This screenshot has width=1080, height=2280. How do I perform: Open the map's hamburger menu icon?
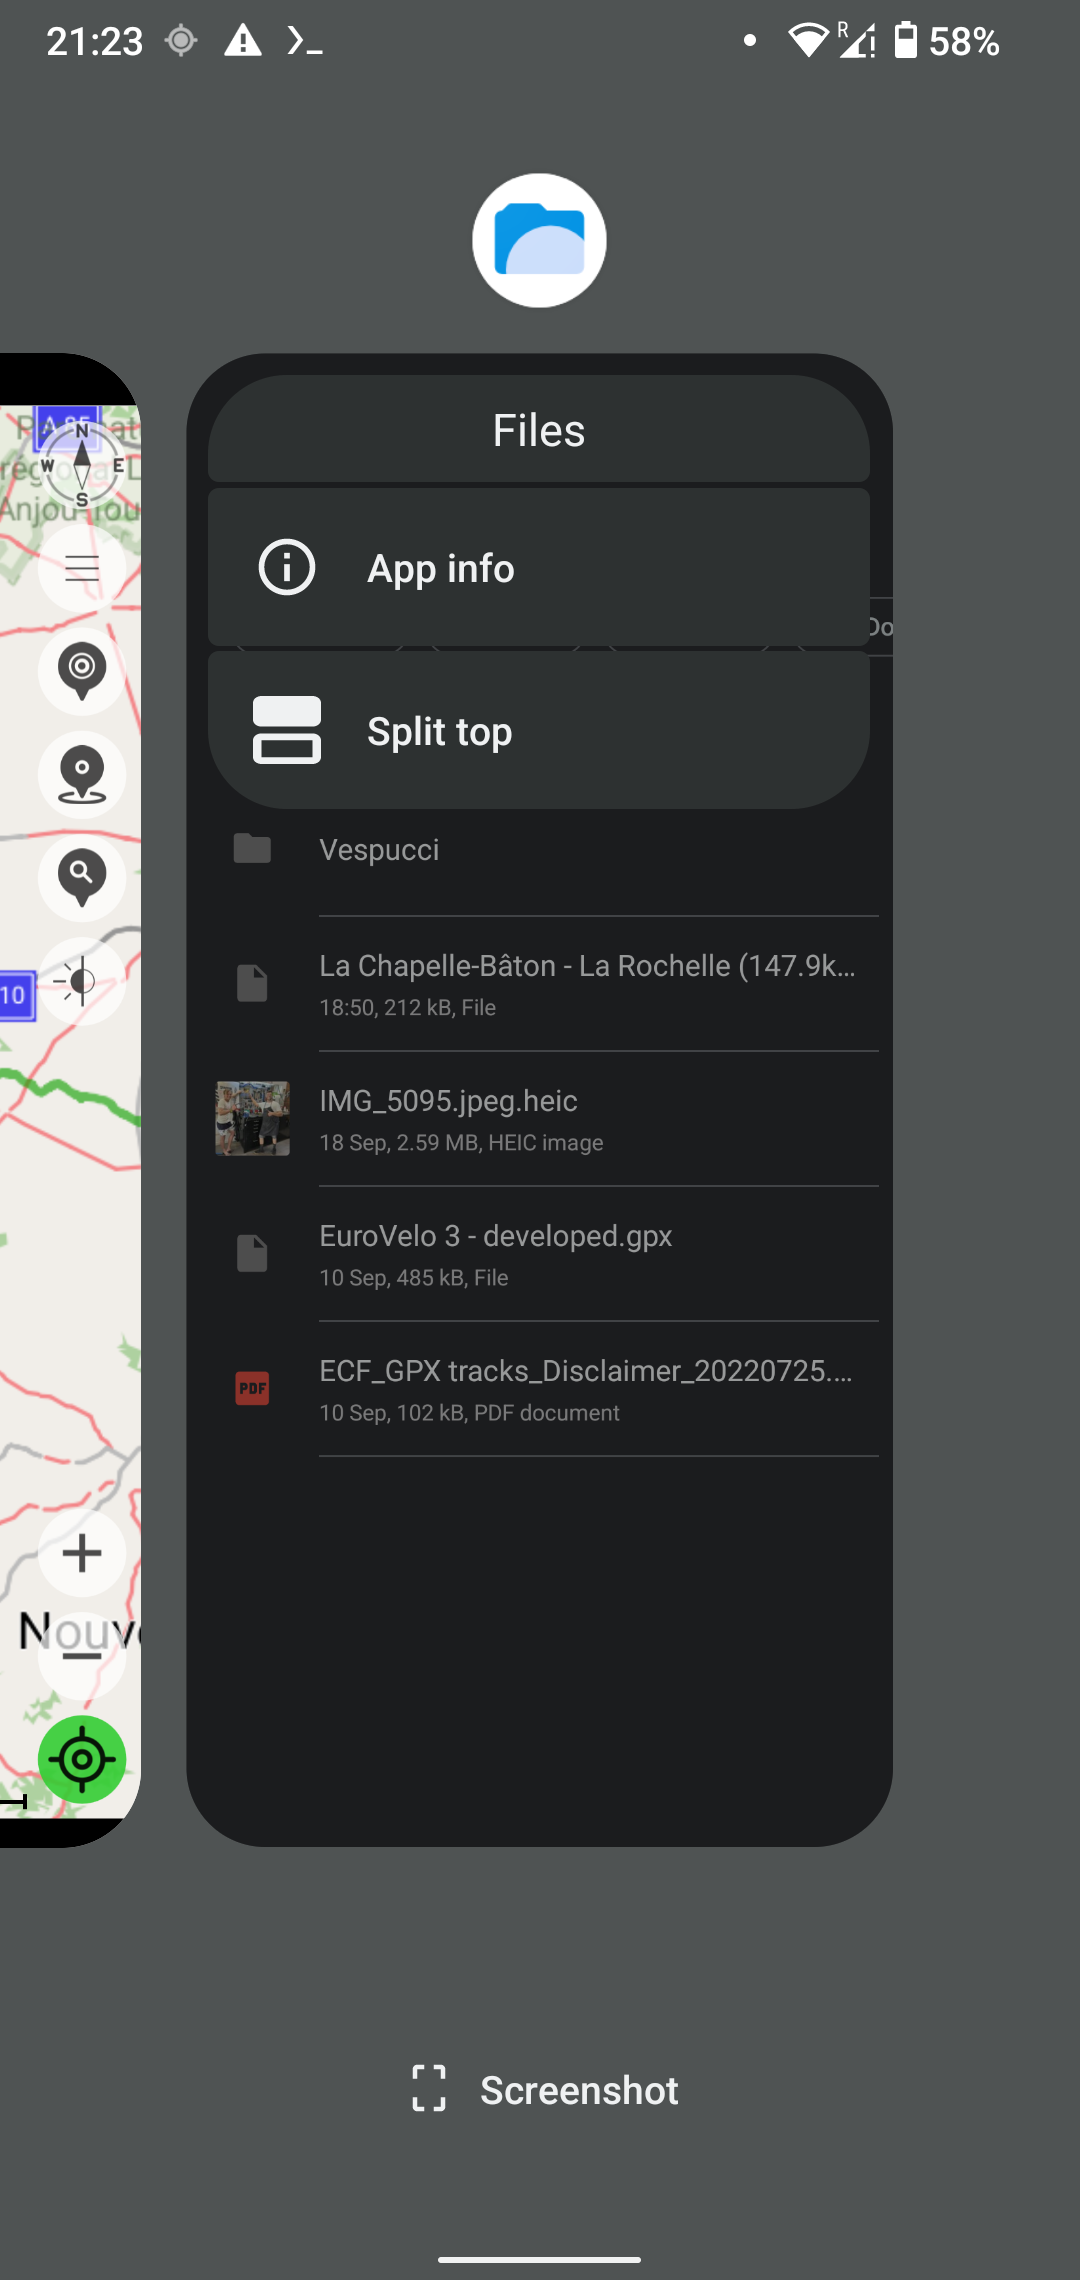(82, 567)
